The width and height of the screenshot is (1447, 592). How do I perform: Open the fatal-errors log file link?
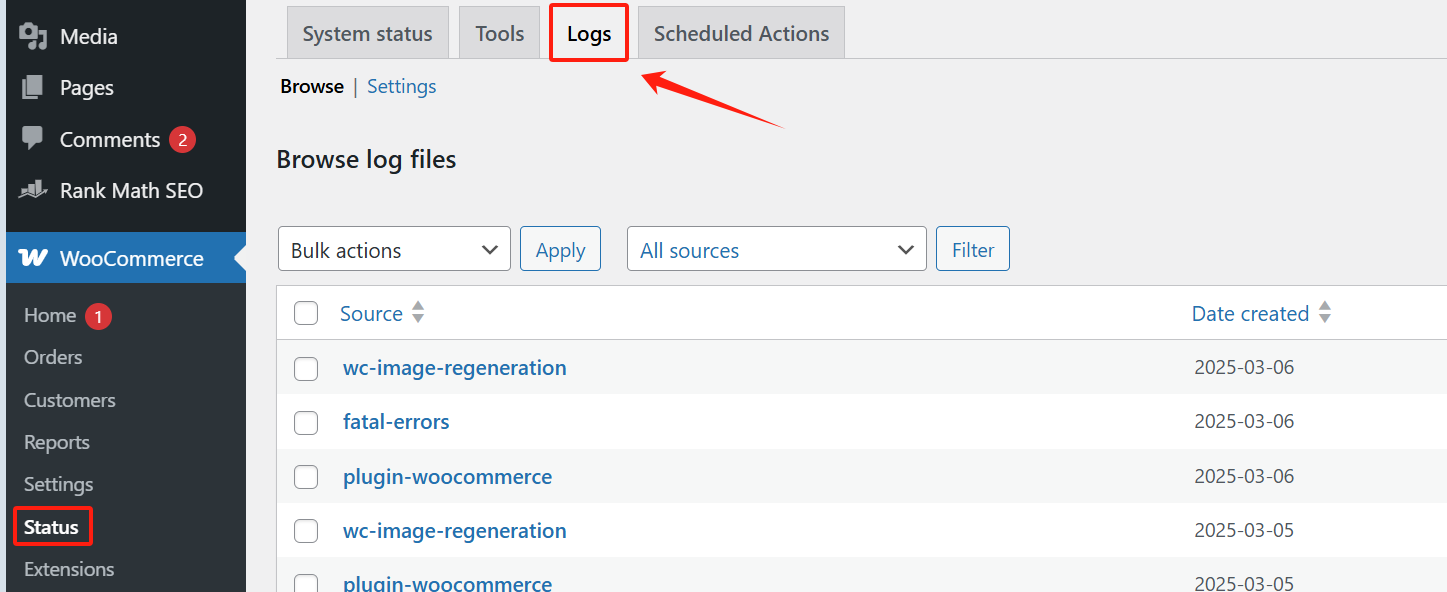coord(396,422)
